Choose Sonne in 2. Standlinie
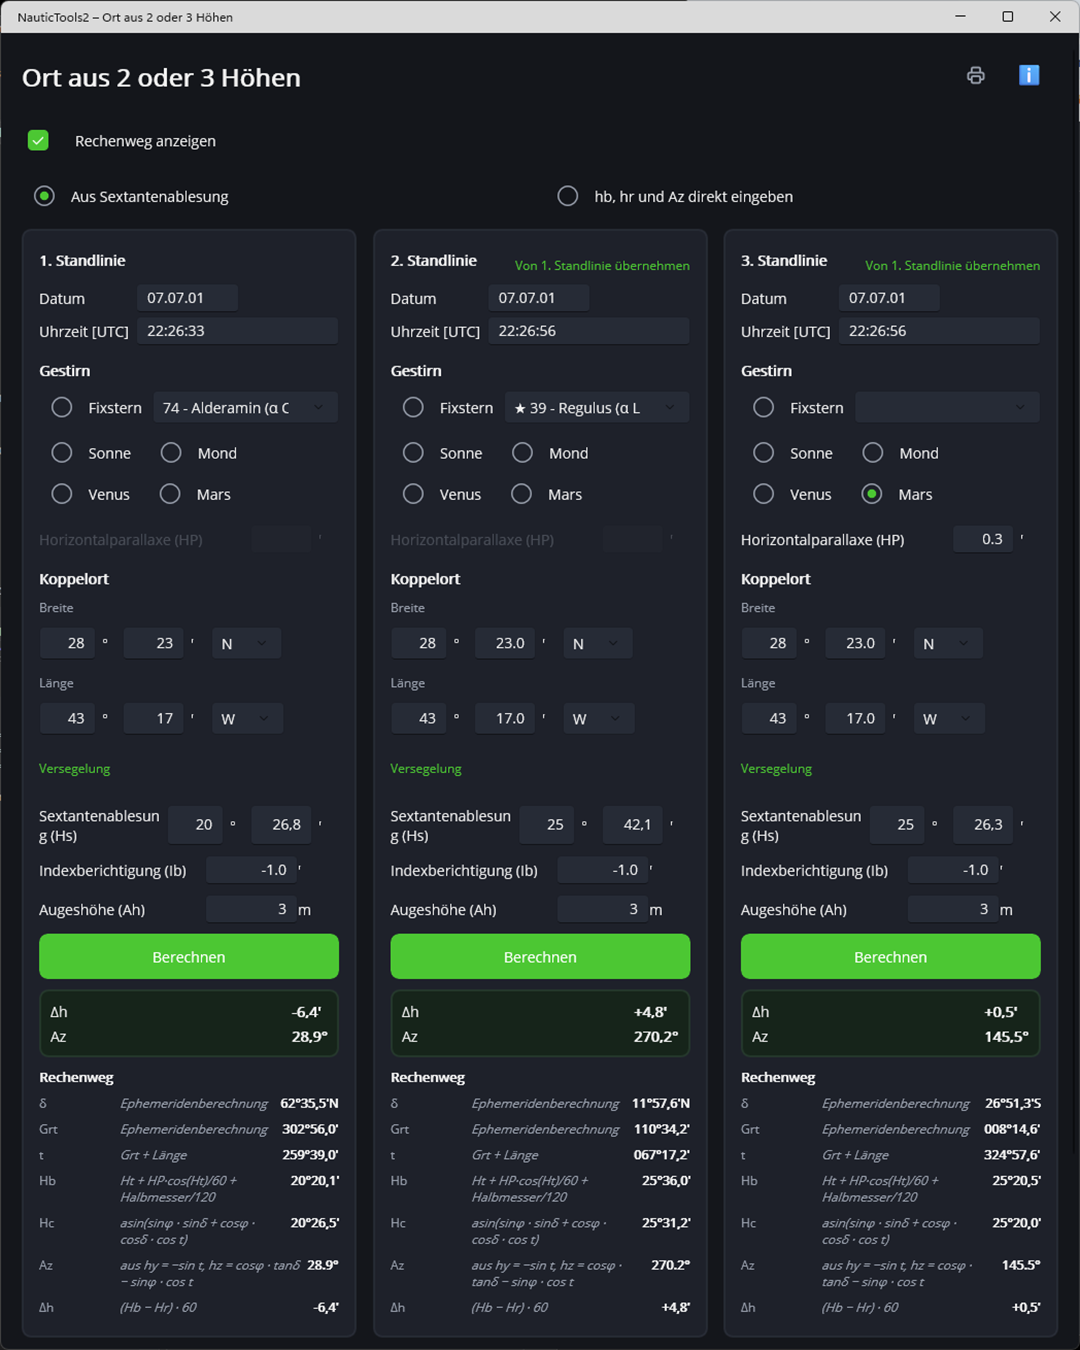Viewport: 1080px width, 1350px height. pyautogui.click(x=413, y=453)
